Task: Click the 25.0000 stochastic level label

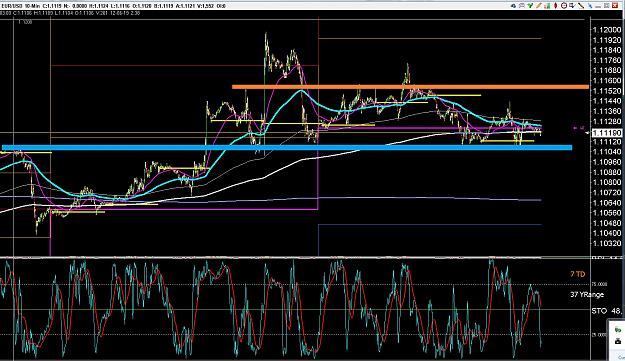Action: pyautogui.click(x=599, y=335)
